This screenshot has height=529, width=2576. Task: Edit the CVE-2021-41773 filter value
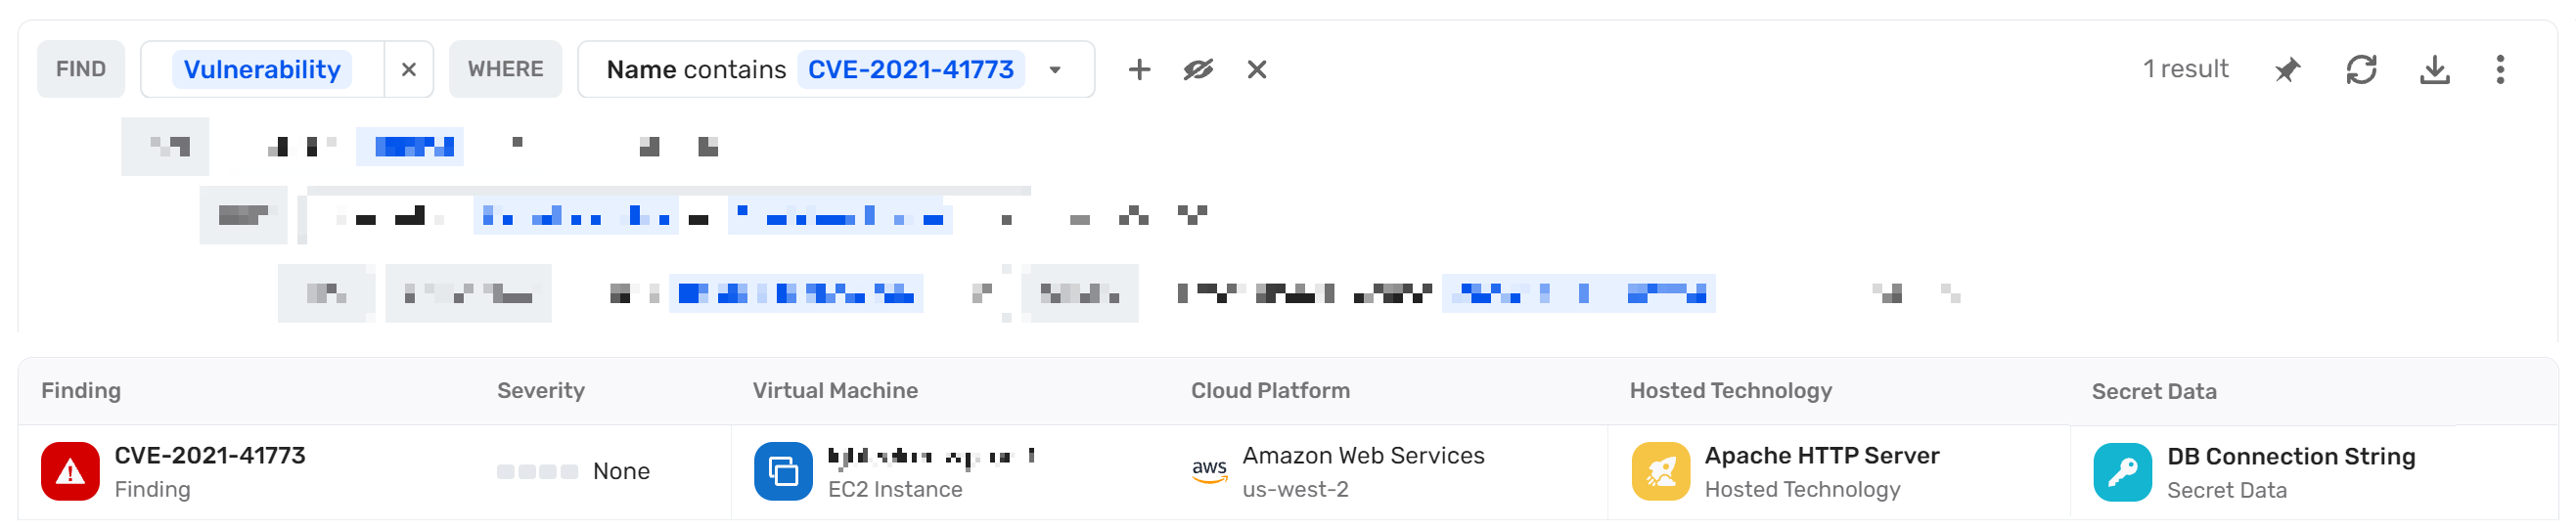click(x=910, y=69)
